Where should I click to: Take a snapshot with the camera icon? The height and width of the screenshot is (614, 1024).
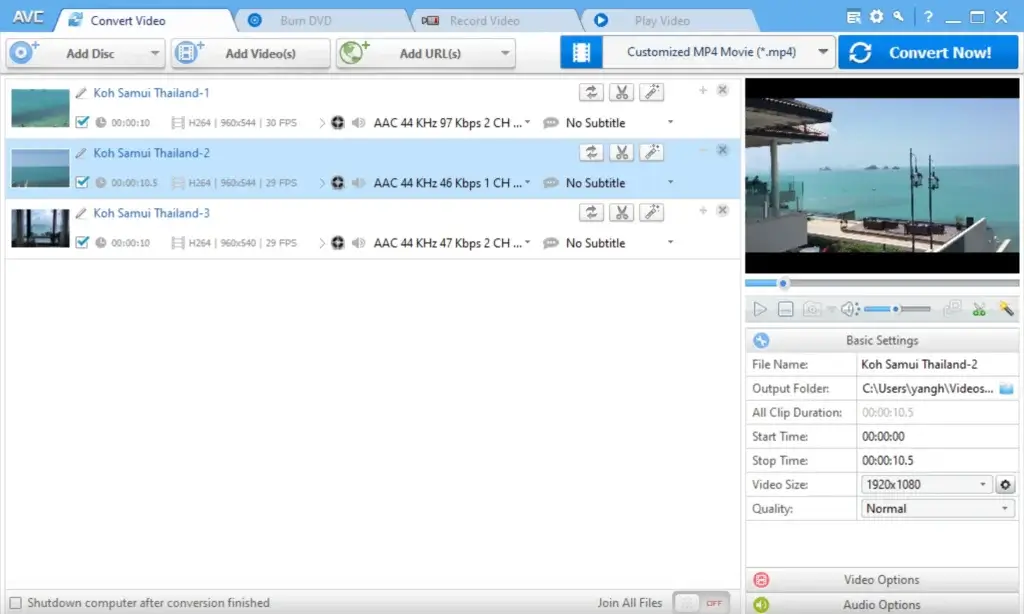[813, 310]
